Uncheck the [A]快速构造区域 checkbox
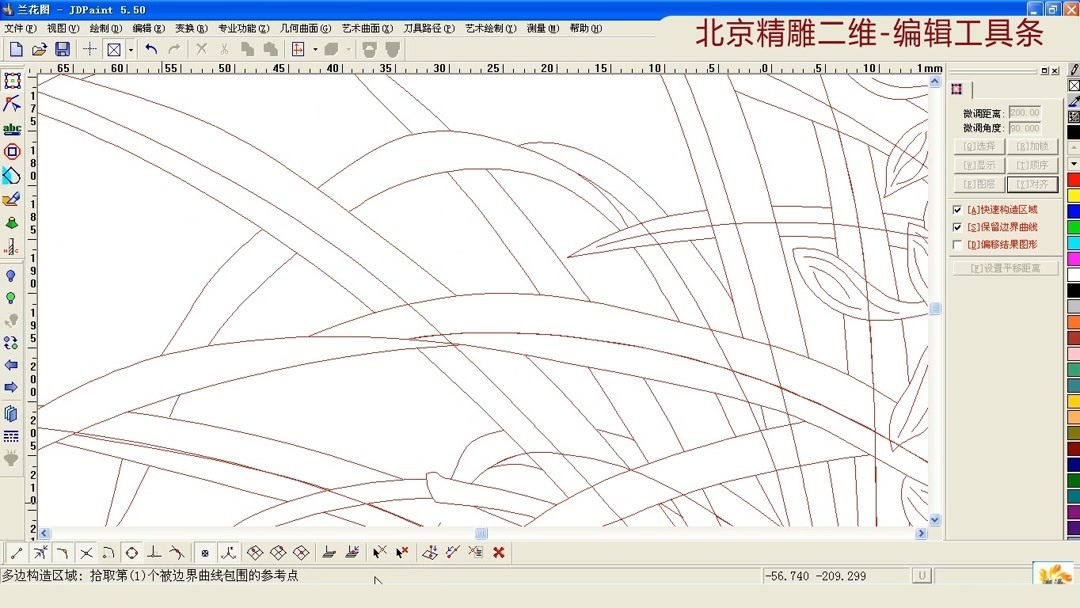 957,210
